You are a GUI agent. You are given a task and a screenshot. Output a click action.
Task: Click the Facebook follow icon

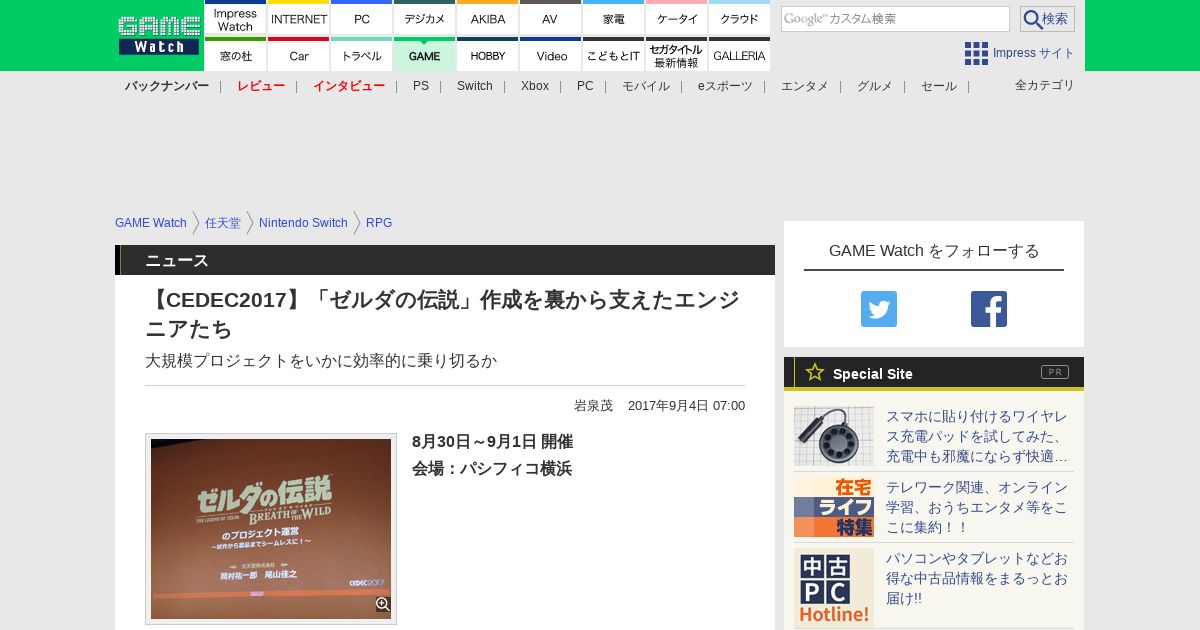click(x=989, y=309)
